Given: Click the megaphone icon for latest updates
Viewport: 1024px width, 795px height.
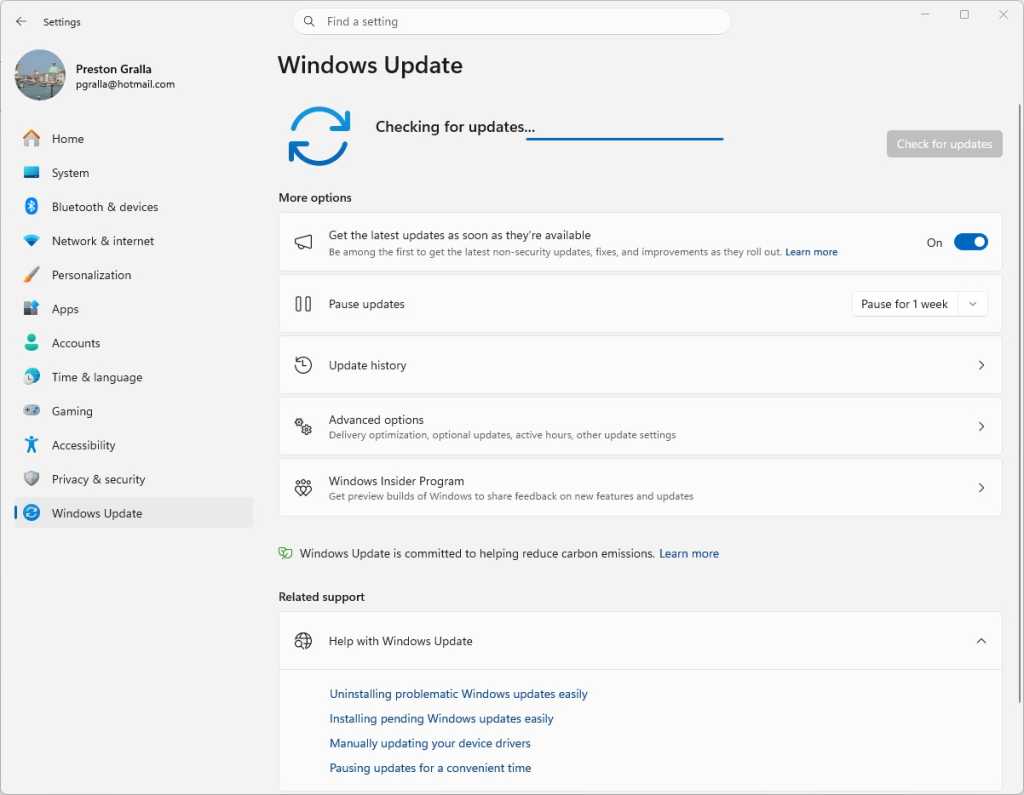Looking at the screenshot, I should coord(303,242).
